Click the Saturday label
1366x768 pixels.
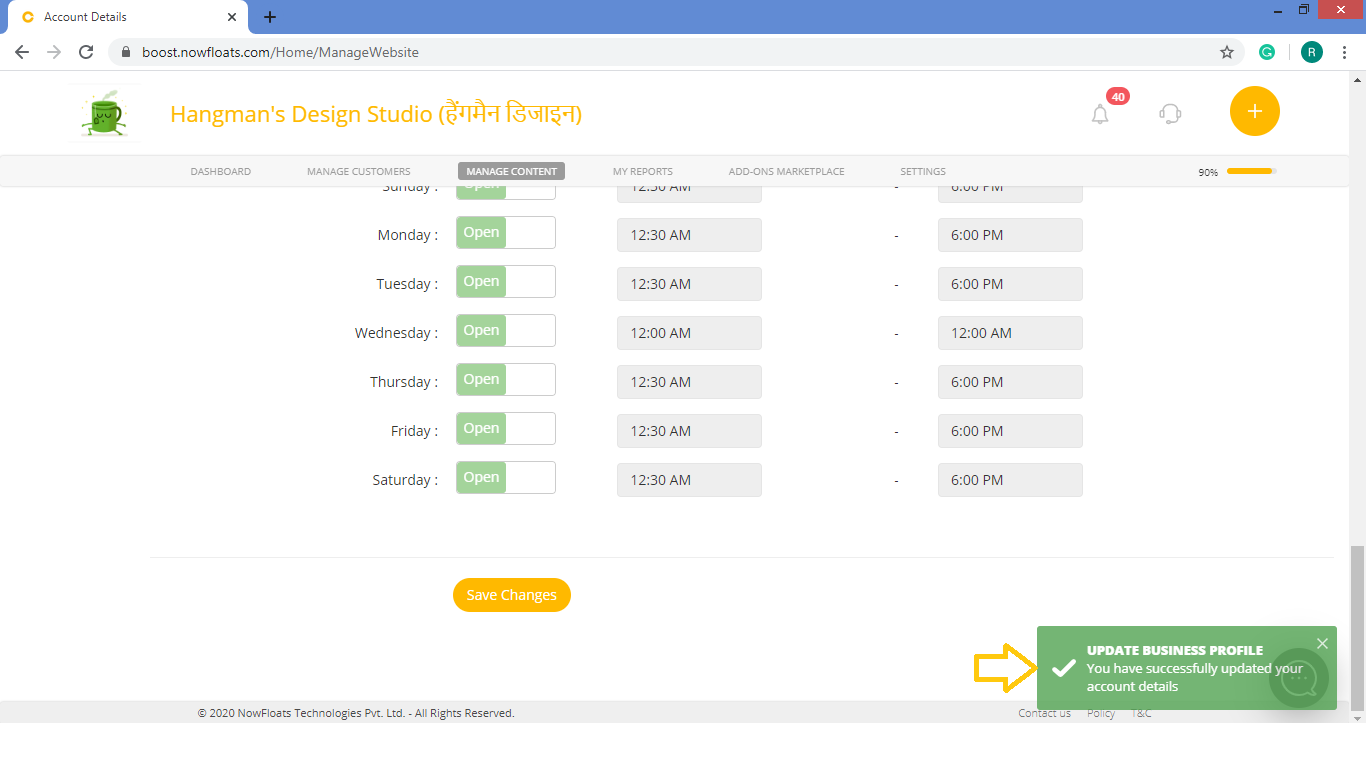tap(405, 480)
